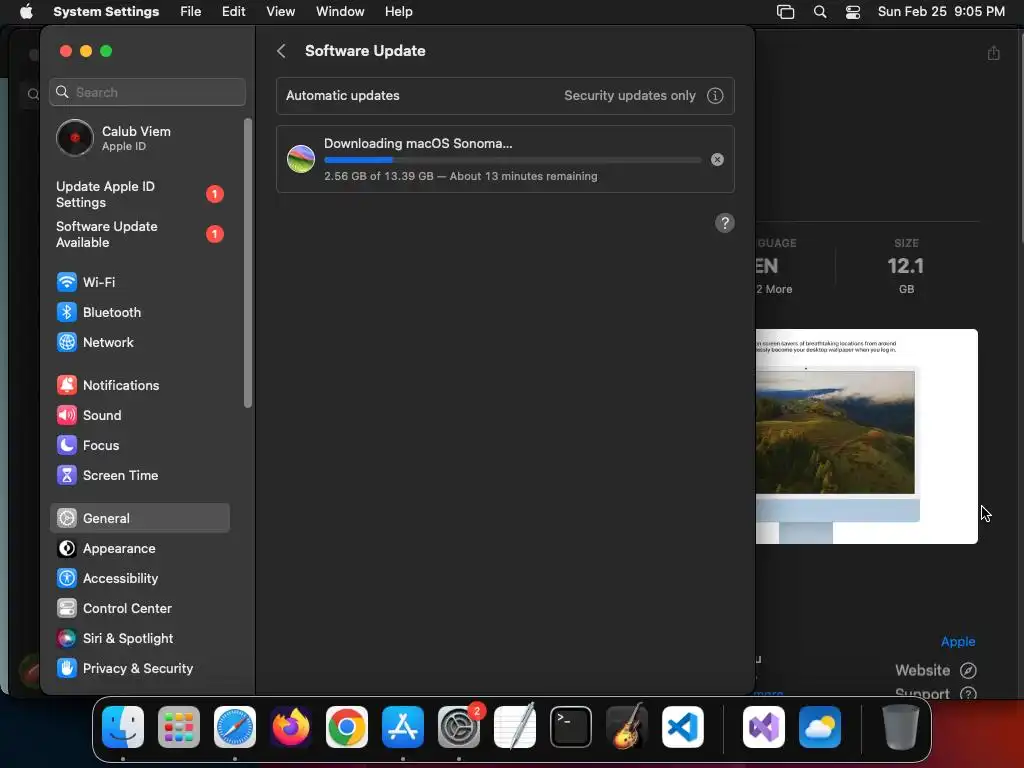1024x768 pixels.
Task: Open the Apple menu
Action: click(x=25, y=12)
